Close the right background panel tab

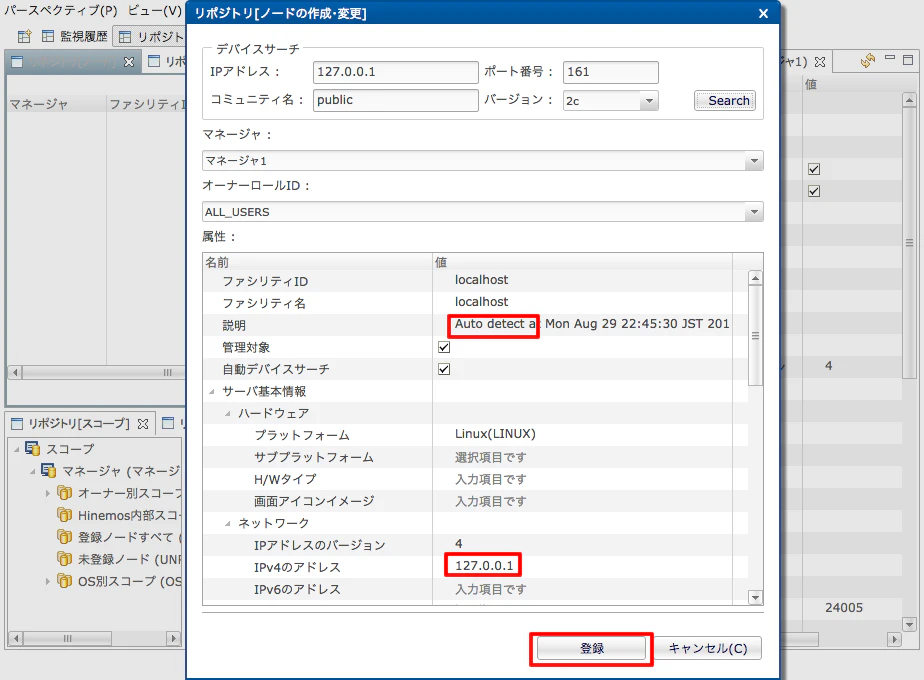(x=820, y=62)
